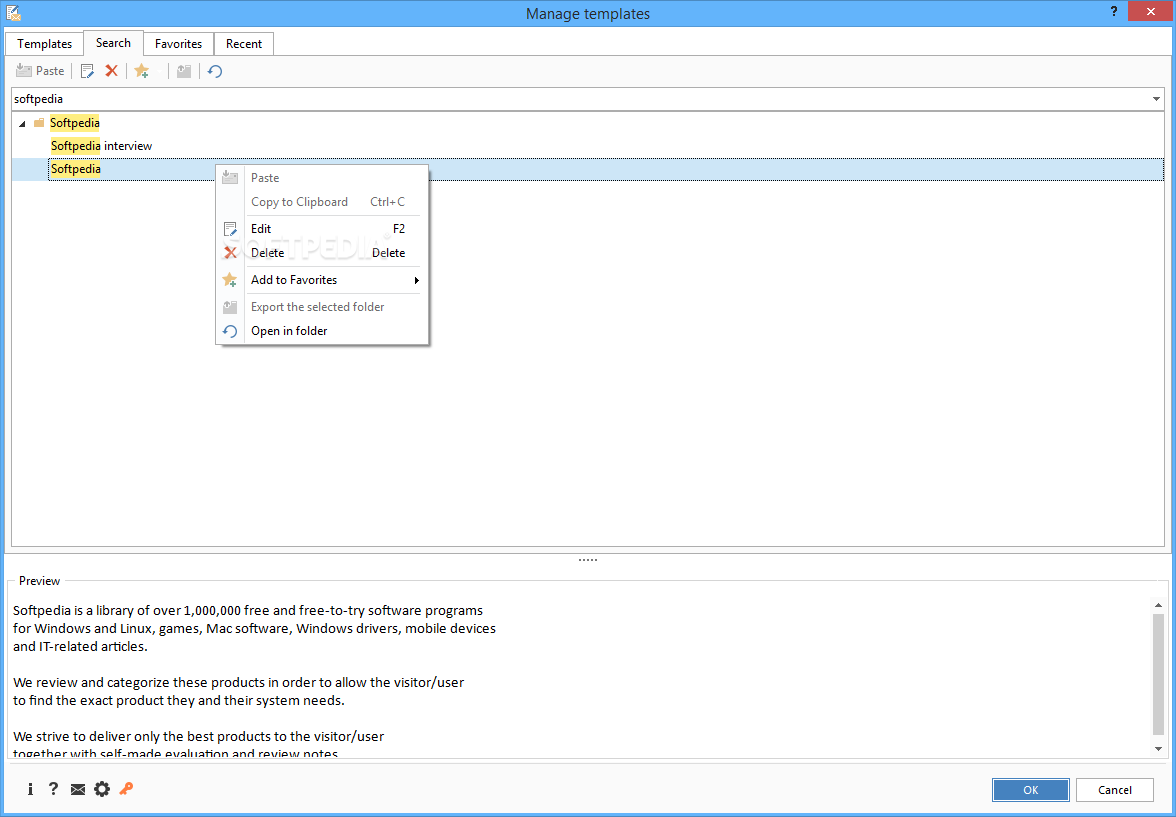Click the Preview group label
This screenshot has width=1176, height=817.
click(x=39, y=581)
